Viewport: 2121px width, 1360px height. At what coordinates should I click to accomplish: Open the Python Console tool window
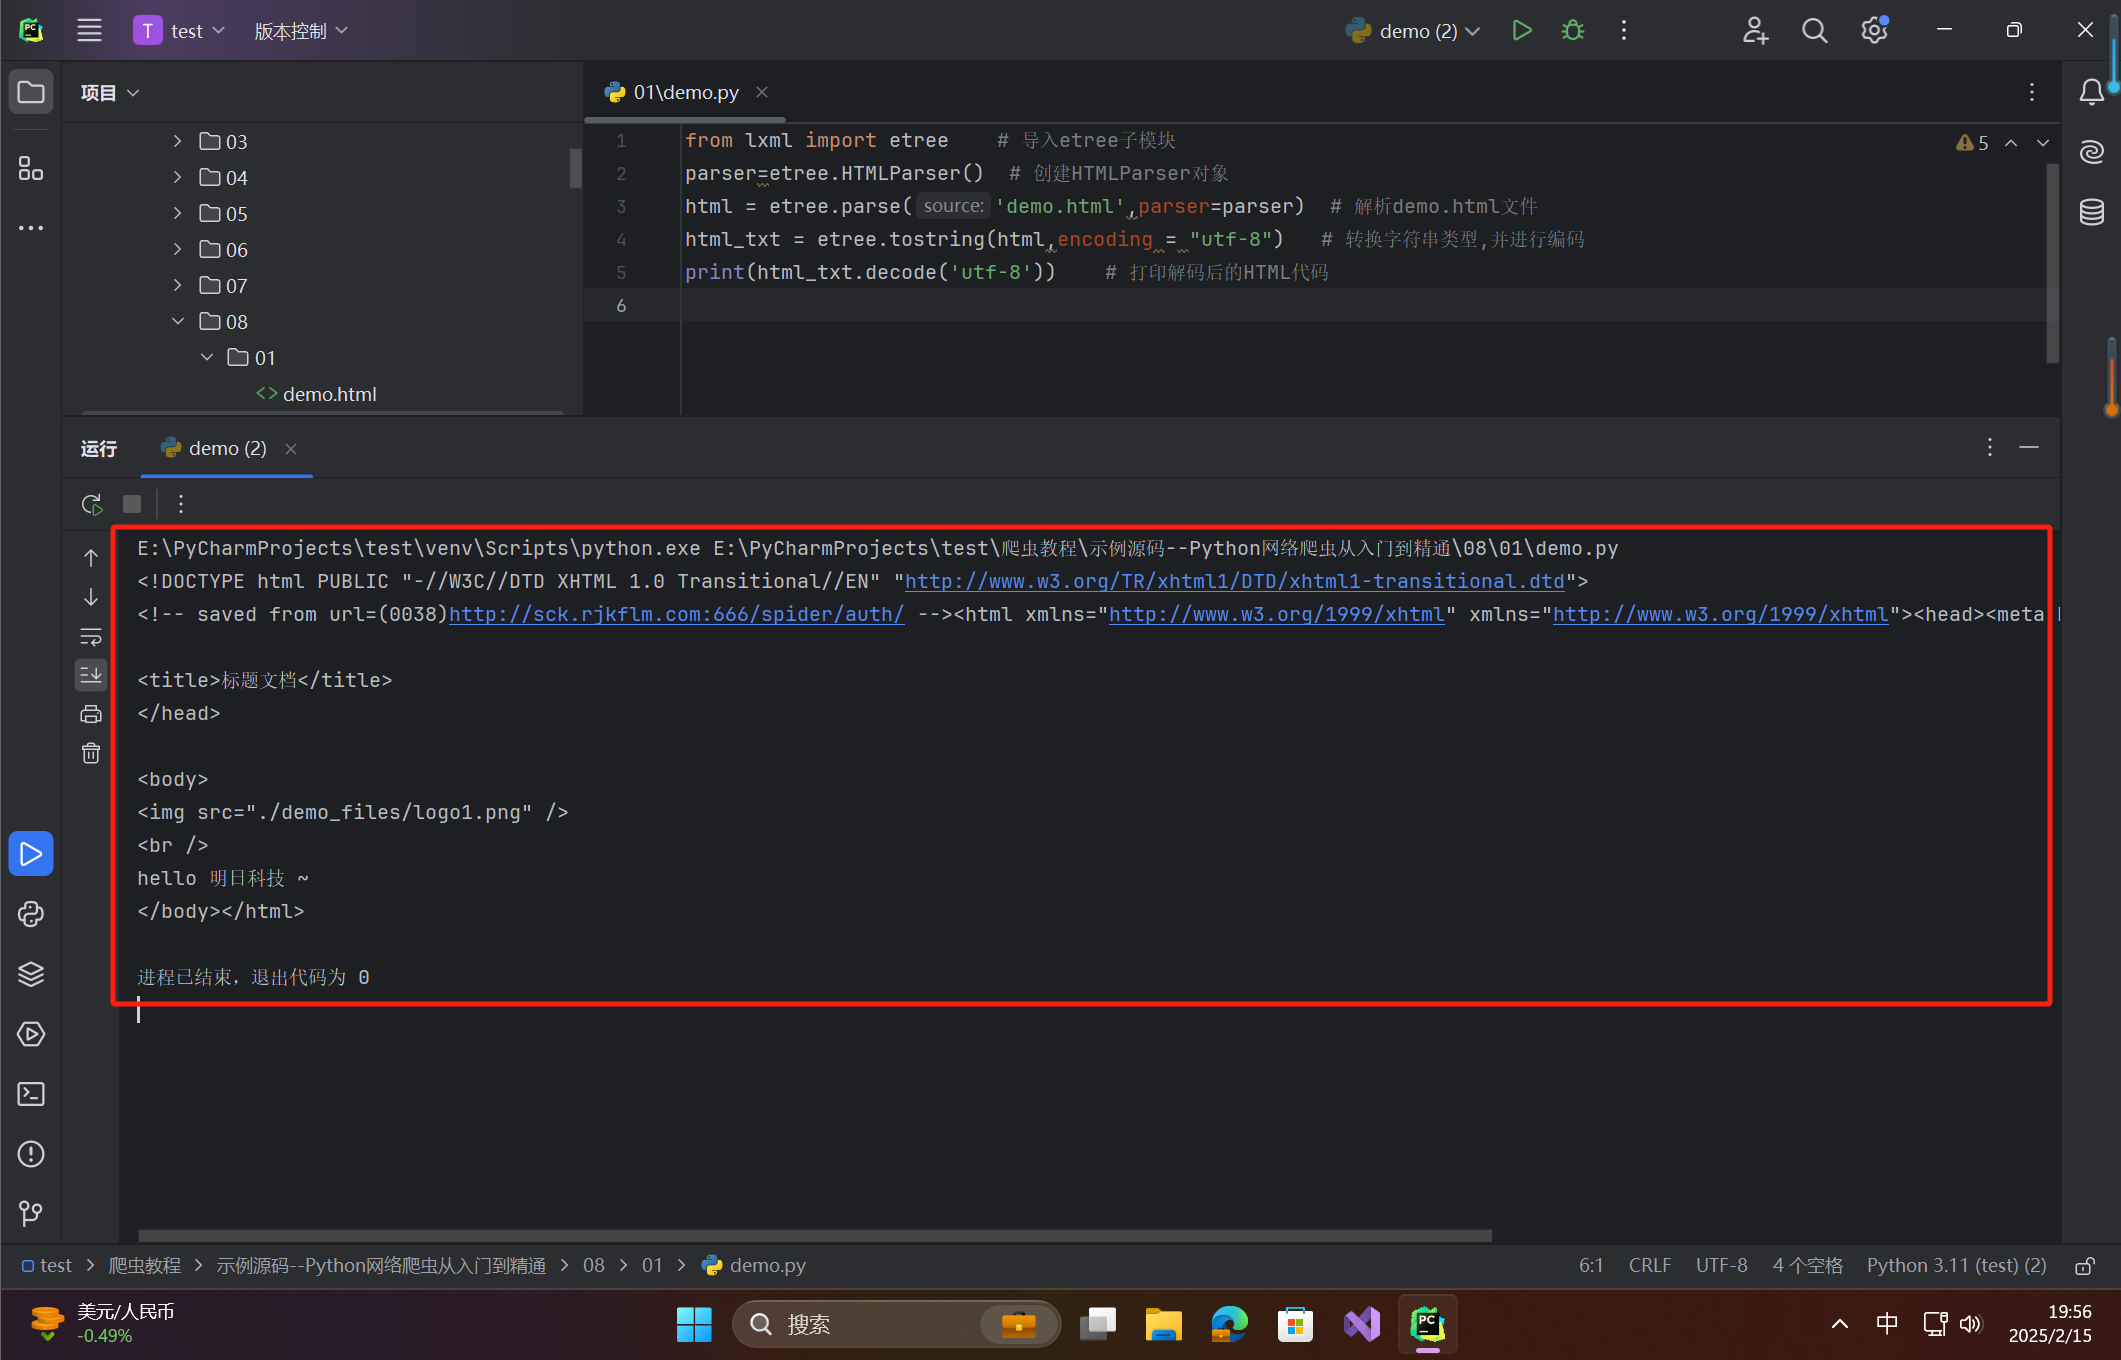[x=31, y=914]
